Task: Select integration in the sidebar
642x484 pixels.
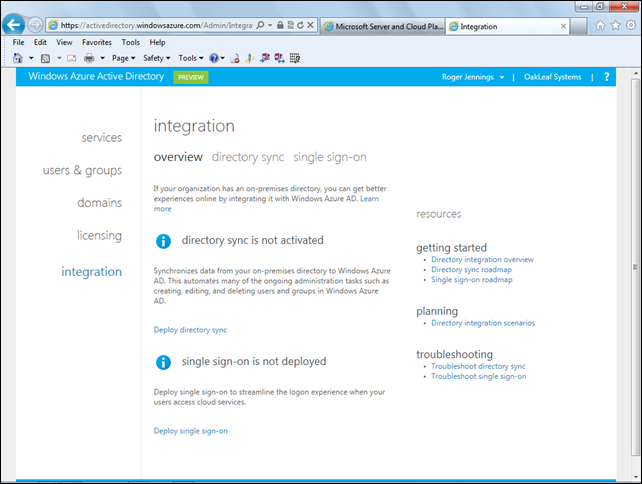Action: point(92,271)
